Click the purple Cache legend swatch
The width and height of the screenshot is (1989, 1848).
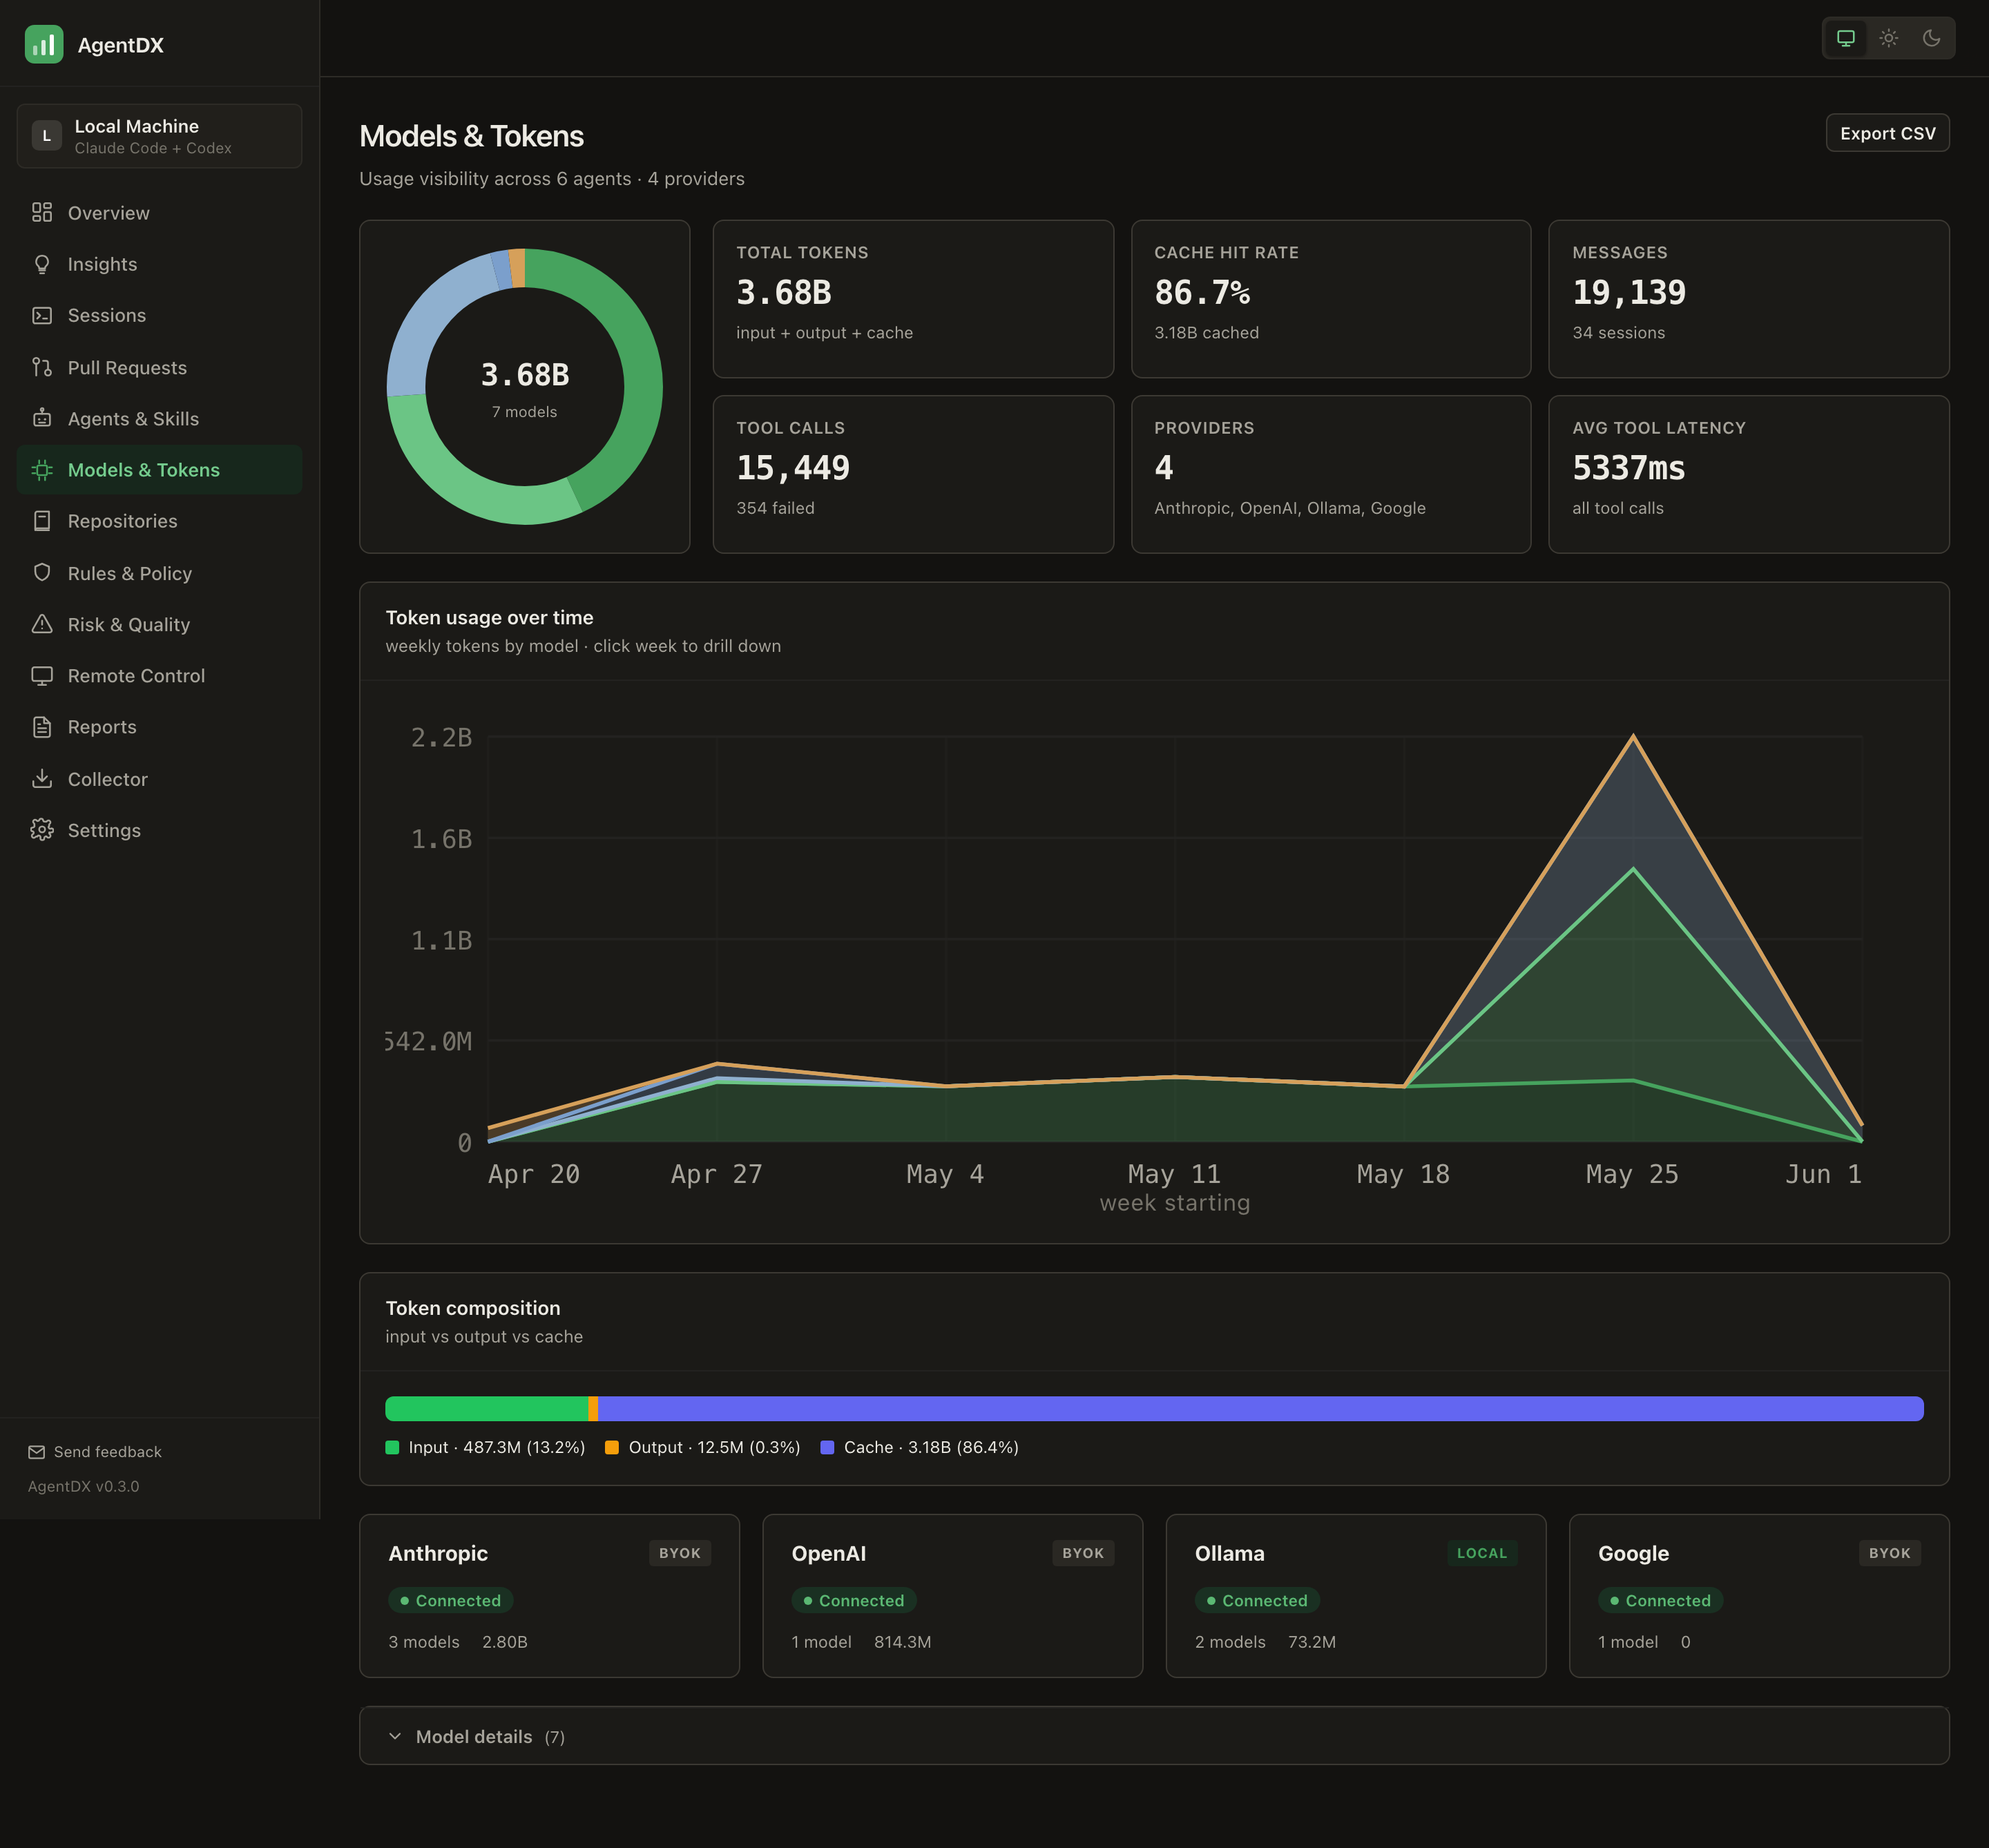pos(827,1447)
